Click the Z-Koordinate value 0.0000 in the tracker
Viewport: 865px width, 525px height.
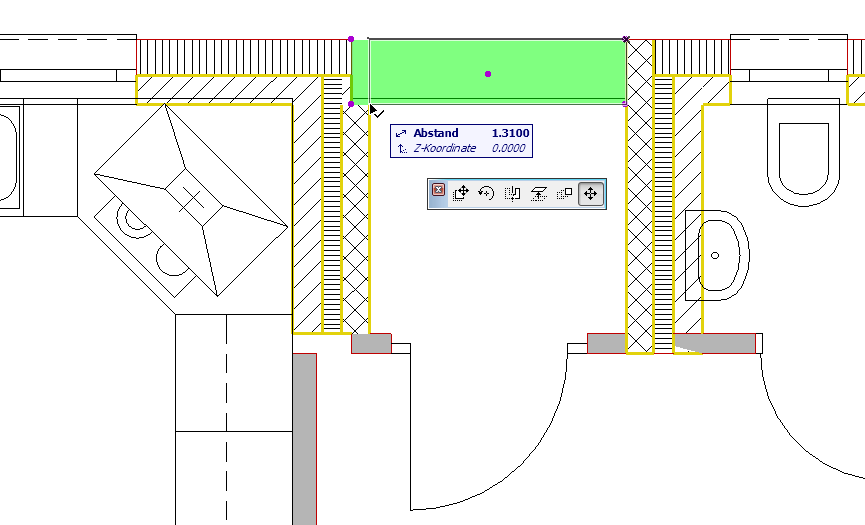click(x=508, y=148)
